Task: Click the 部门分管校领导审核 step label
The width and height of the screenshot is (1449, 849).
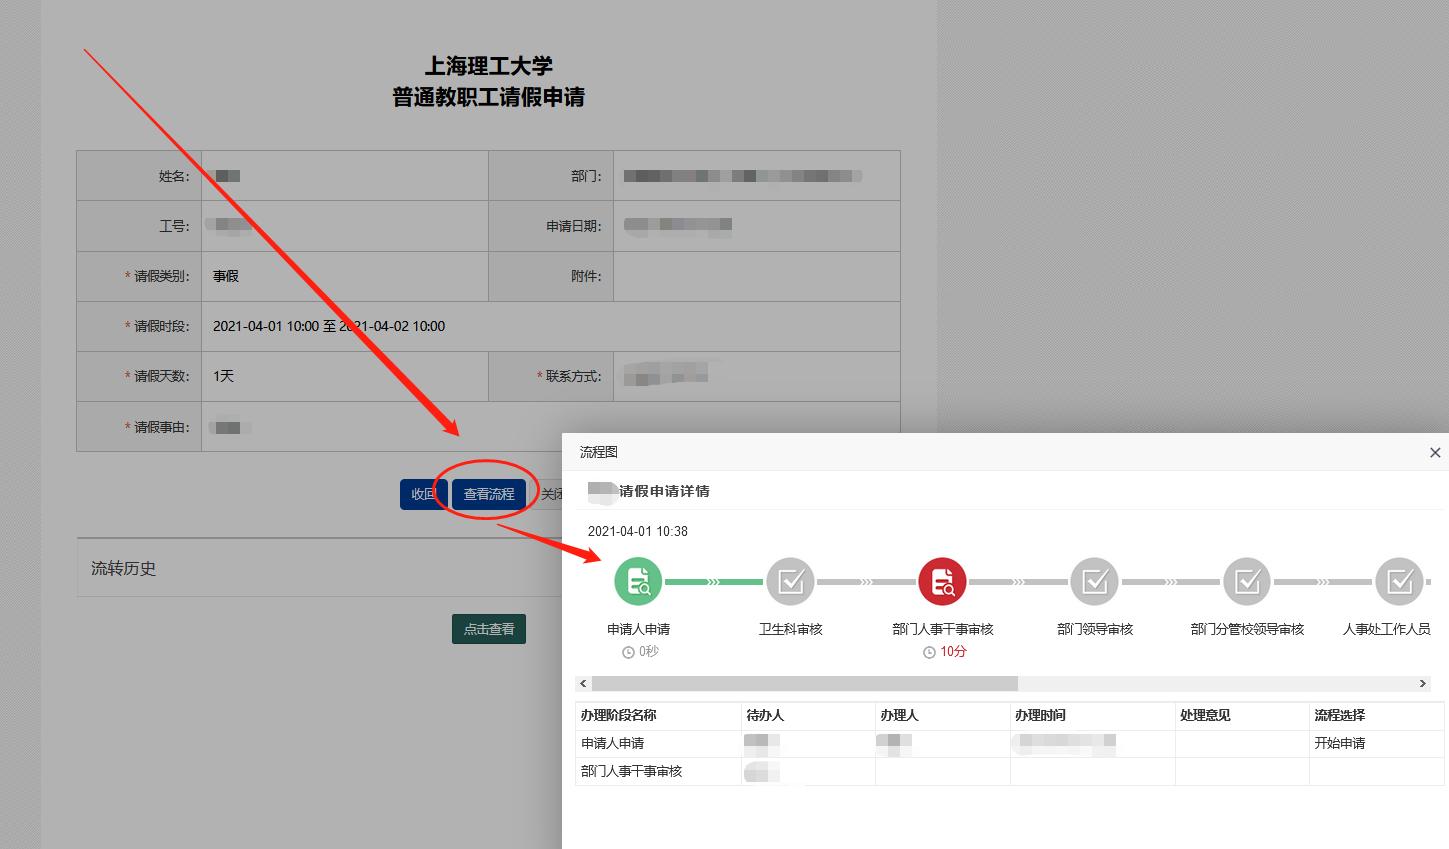Action: click(1247, 629)
